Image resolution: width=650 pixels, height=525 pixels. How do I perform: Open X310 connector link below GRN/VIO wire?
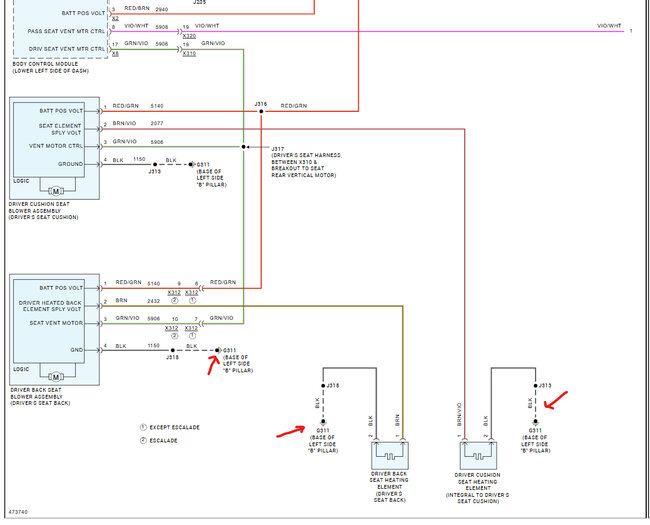click(x=189, y=54)
